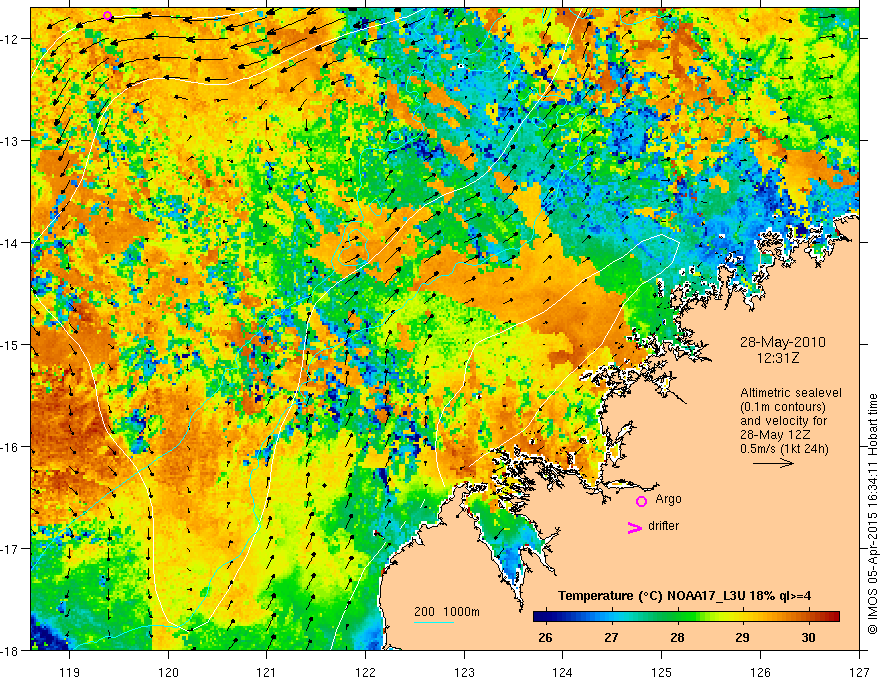Click the '126' longitude axis label
The width and height of the screenshot is (880, 680).
click(x=760, y=672)
